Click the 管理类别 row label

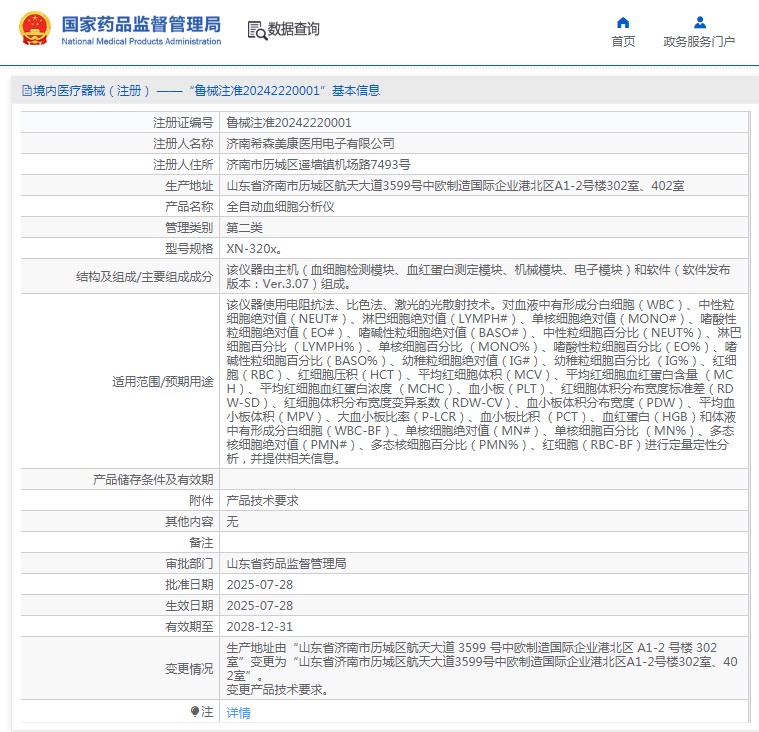[x=189, y=228]
